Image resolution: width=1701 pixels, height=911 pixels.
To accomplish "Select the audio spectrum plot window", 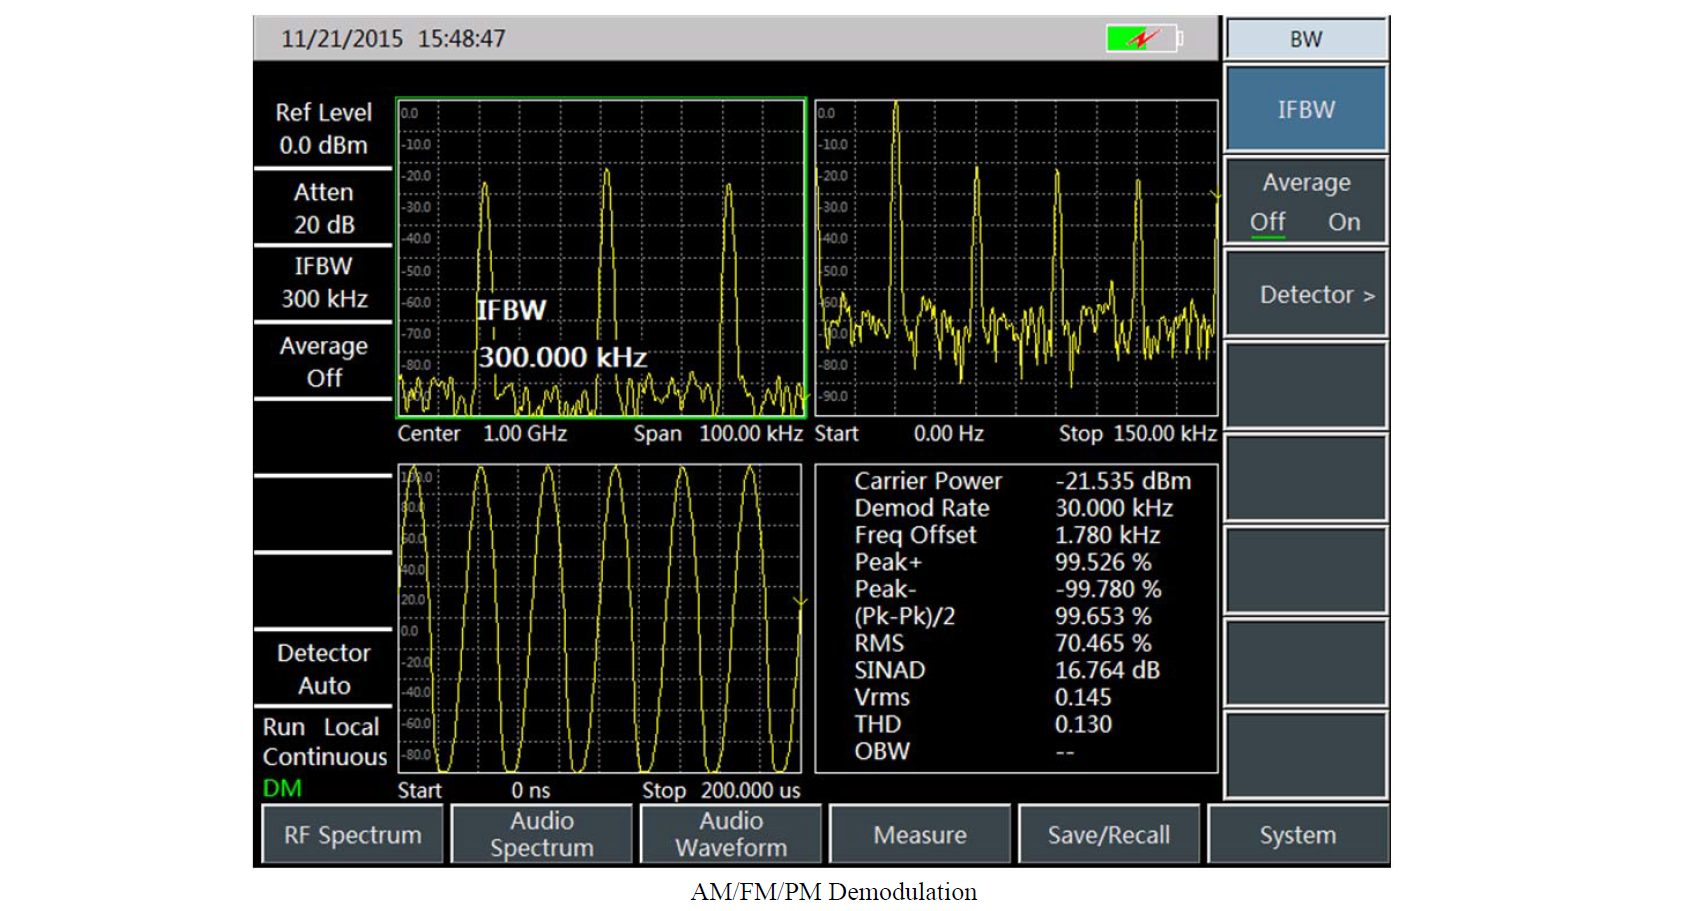I will tap(1016, 257).
